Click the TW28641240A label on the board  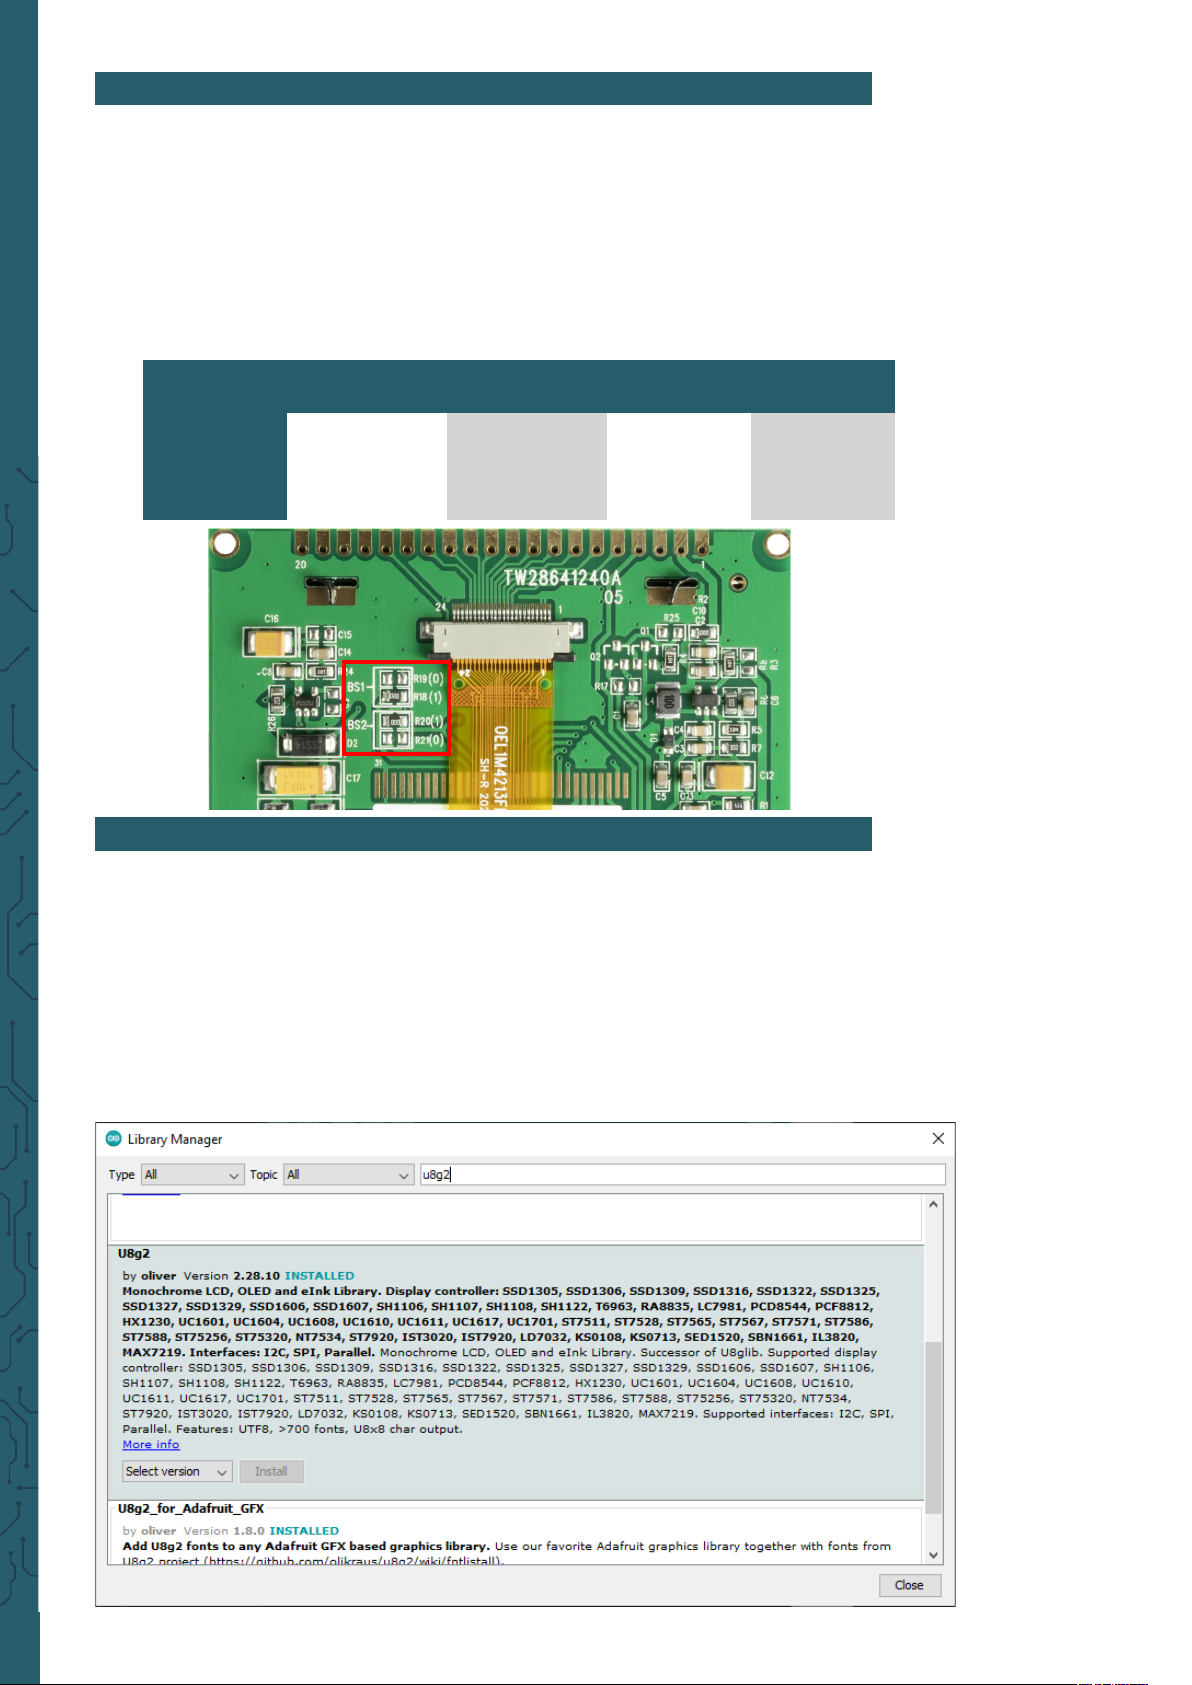click(x=561, y=578)
